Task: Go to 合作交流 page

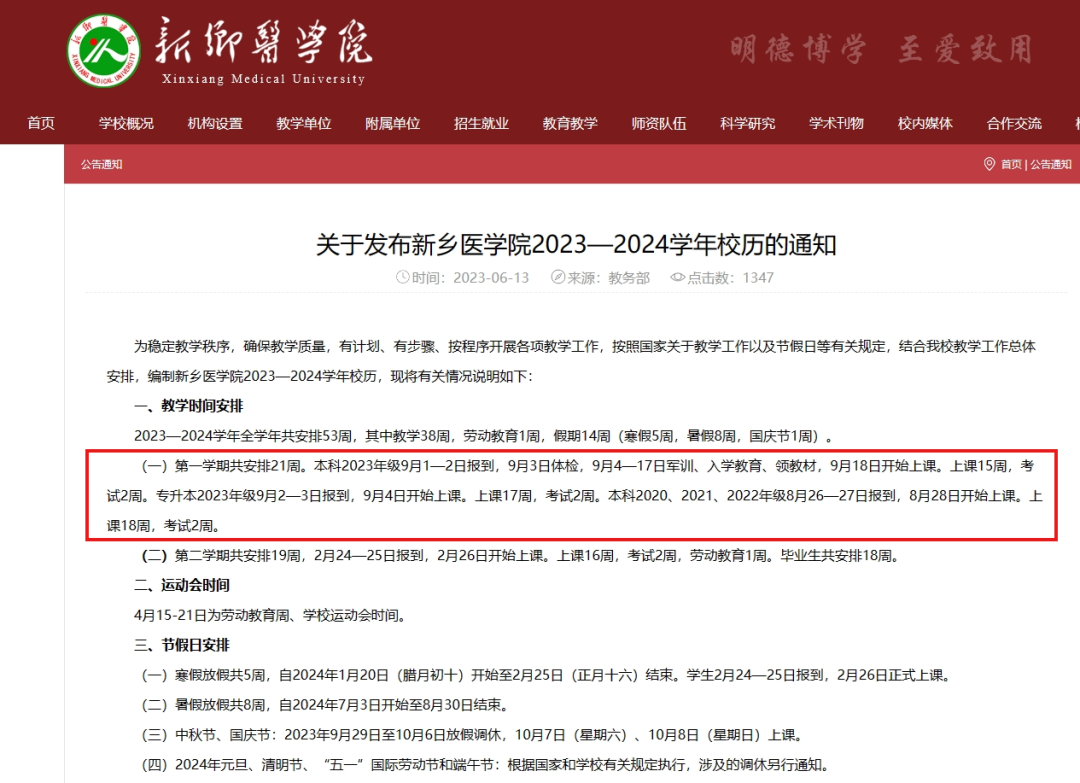Action: (1014, 124)
